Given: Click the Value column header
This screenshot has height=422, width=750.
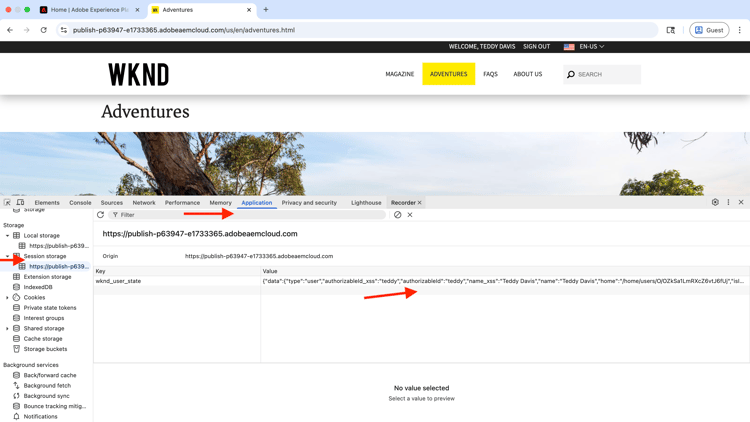Looking at the screenshot, I should [x=505, y=271].
